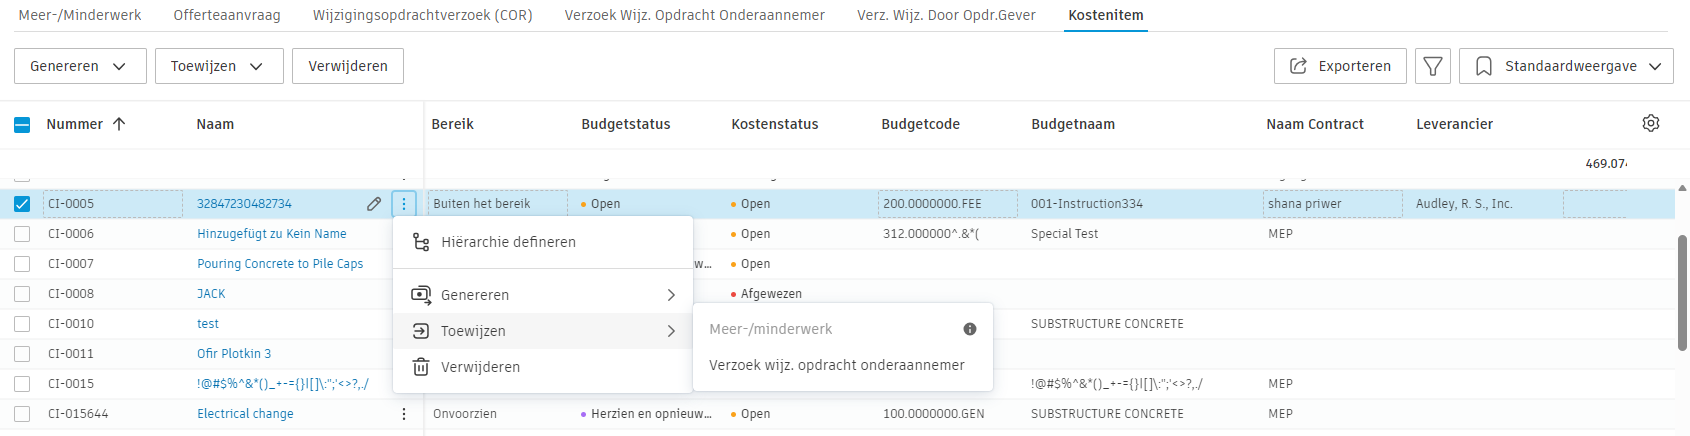The height and width of the screenshot is (436, 1690).
Task: Click the 200.0000000.FEE budget code cell
Action: coord(948,204)
